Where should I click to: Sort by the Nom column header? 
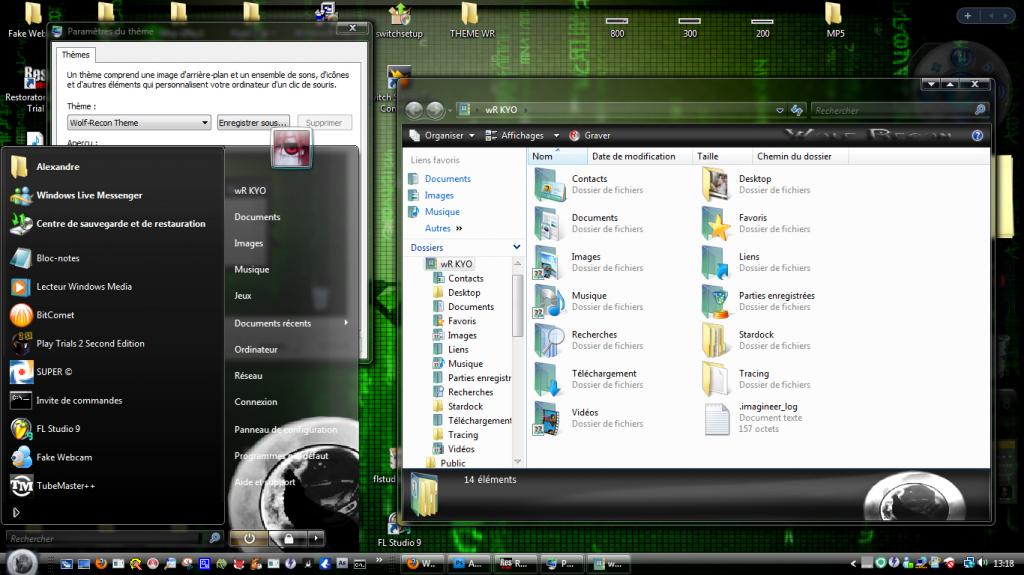click(556, 156)
